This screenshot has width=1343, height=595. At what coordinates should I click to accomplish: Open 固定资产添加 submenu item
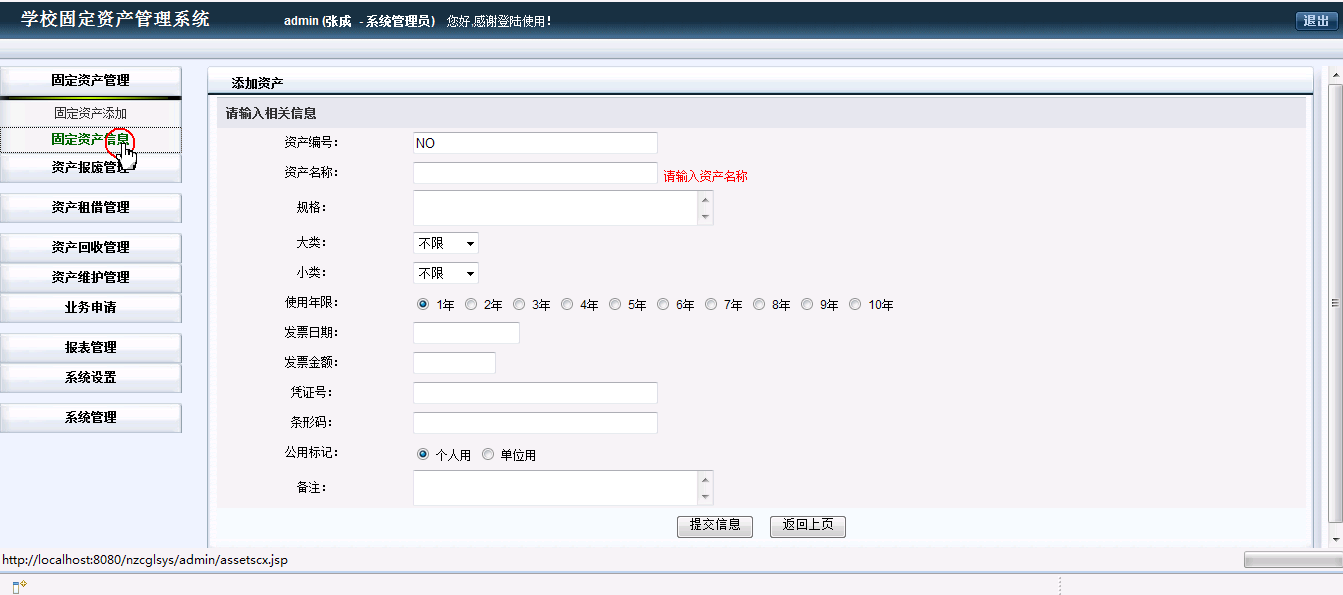tap(91, 114)
